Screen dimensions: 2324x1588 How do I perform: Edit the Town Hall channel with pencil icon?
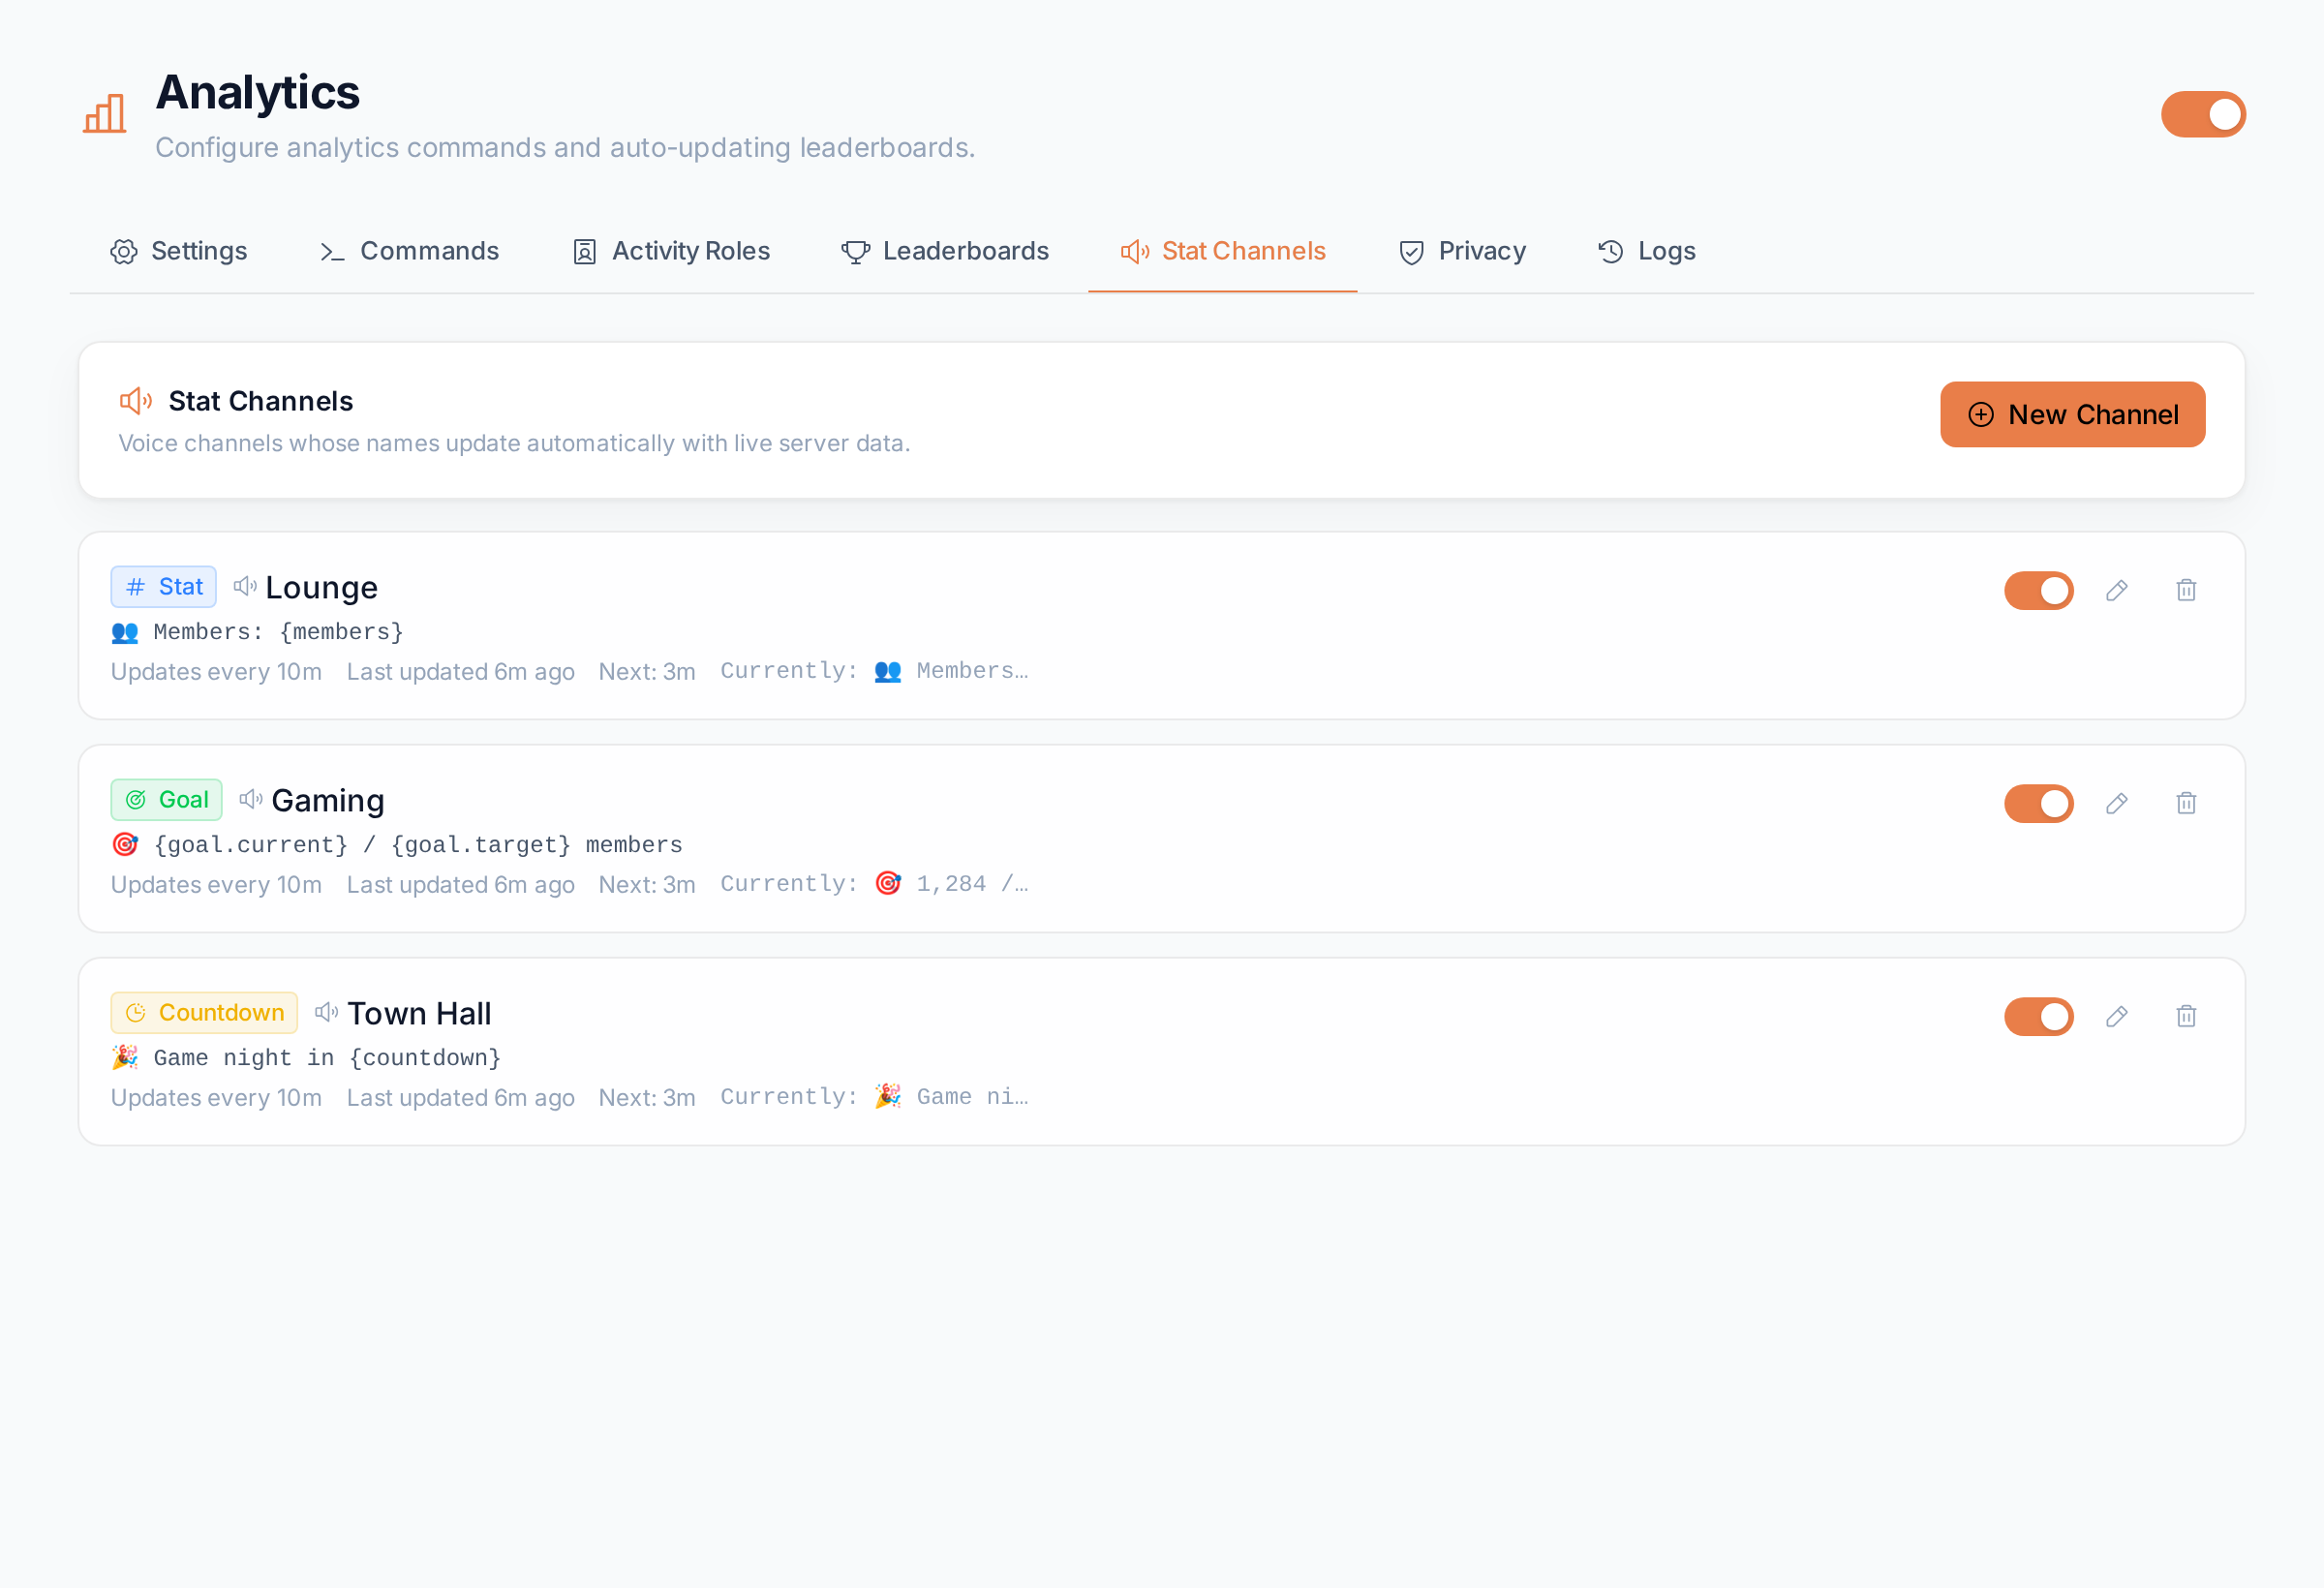pos(2116,1016)
